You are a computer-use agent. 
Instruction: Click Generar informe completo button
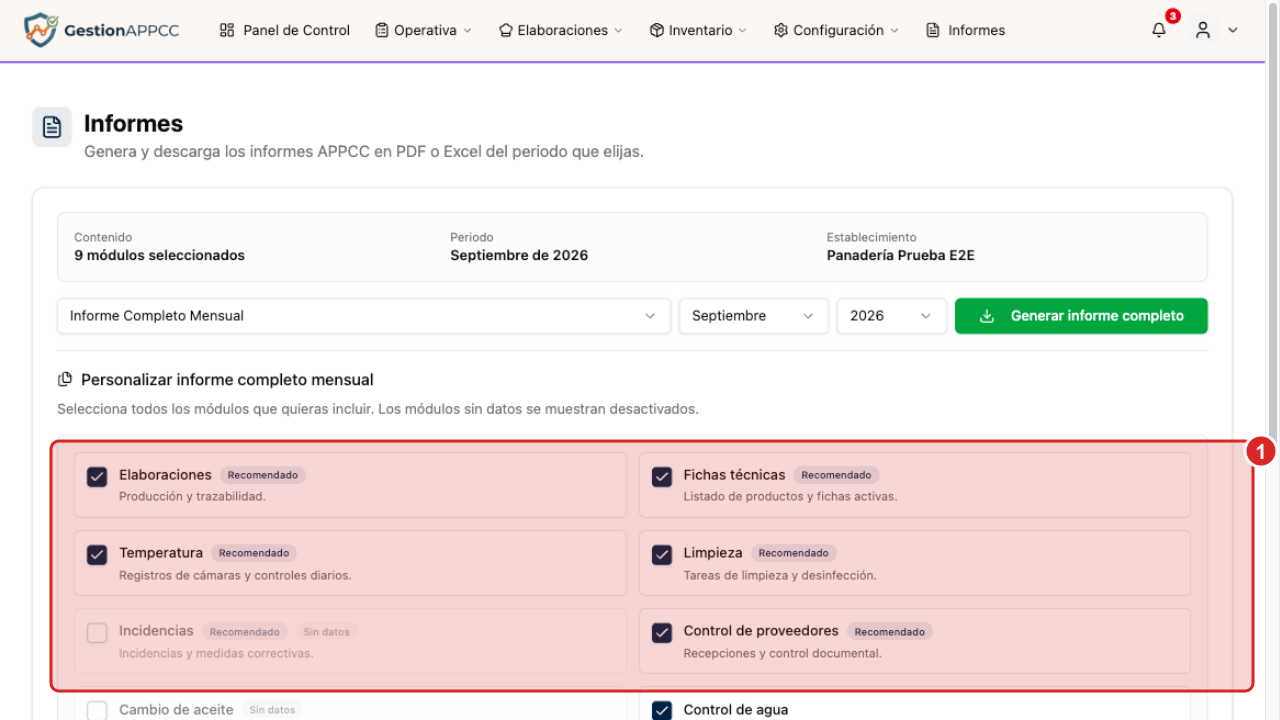click(1081, 316)
